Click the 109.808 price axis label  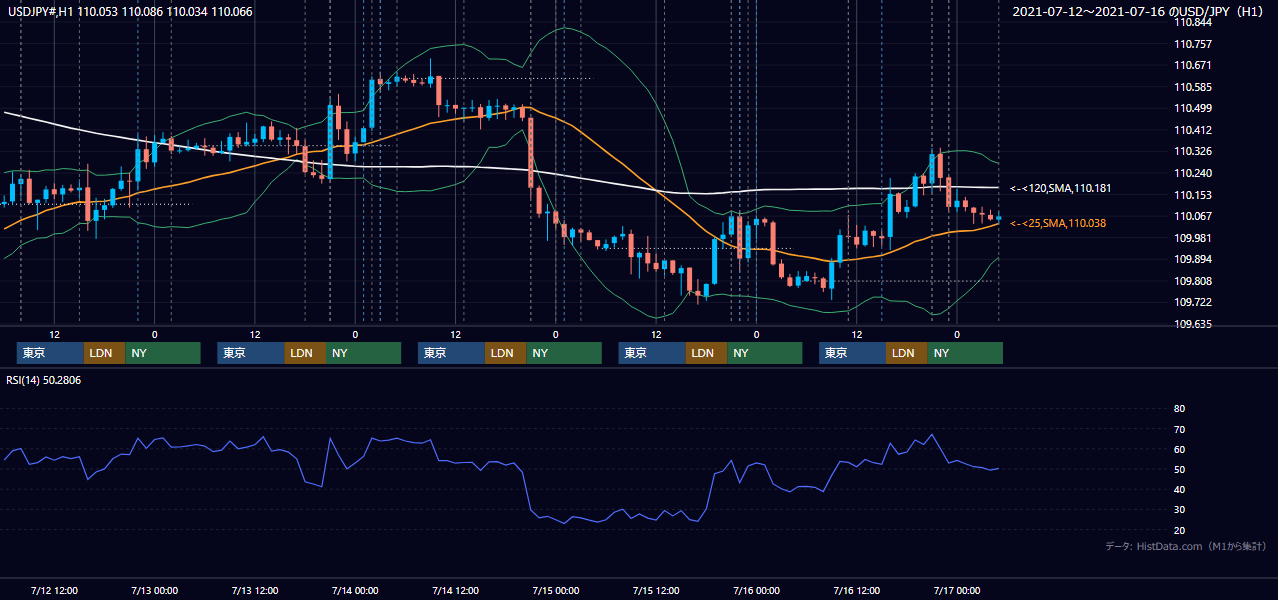(1194, 281)
